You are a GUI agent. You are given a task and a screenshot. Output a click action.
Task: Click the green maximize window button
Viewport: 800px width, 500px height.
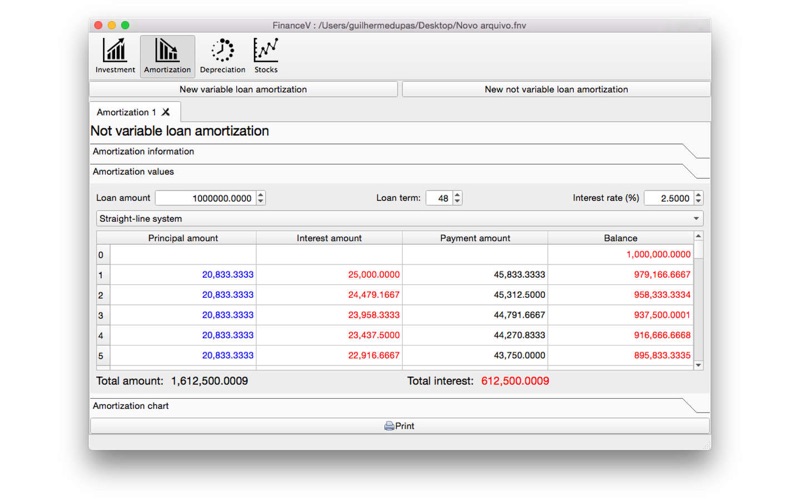click(x=125, y=25)
